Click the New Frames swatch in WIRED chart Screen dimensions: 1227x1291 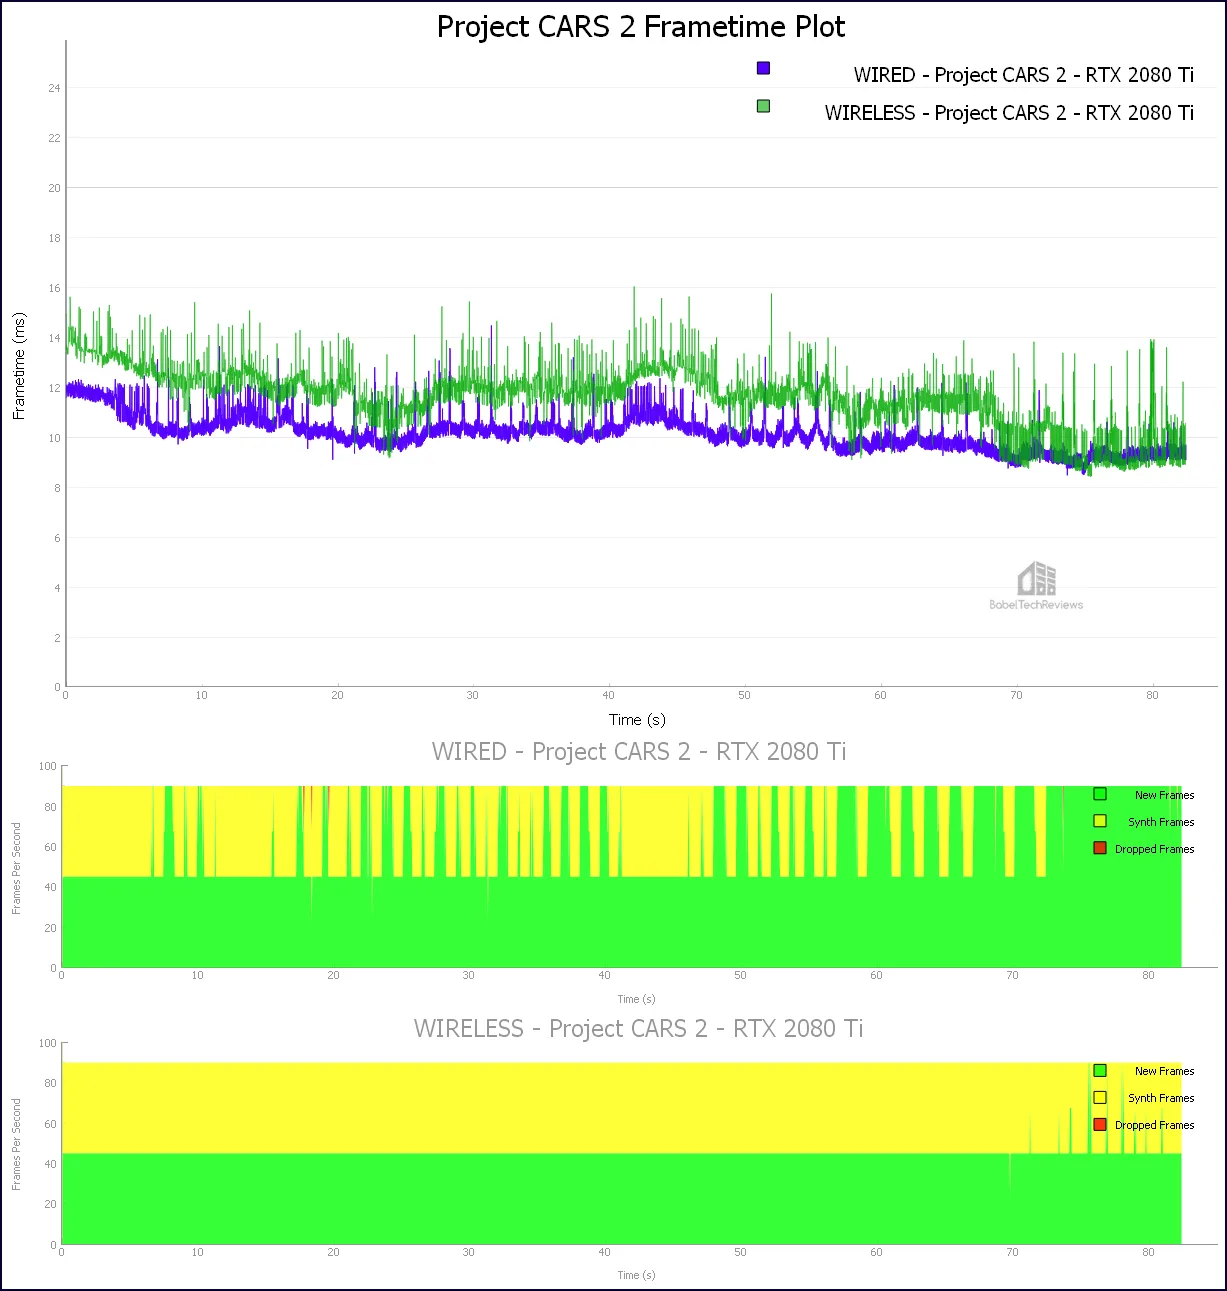(x=1100, y=794)
